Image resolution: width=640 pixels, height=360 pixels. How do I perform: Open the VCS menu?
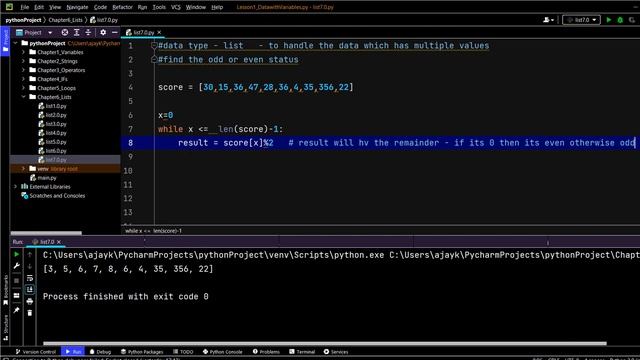176,7
